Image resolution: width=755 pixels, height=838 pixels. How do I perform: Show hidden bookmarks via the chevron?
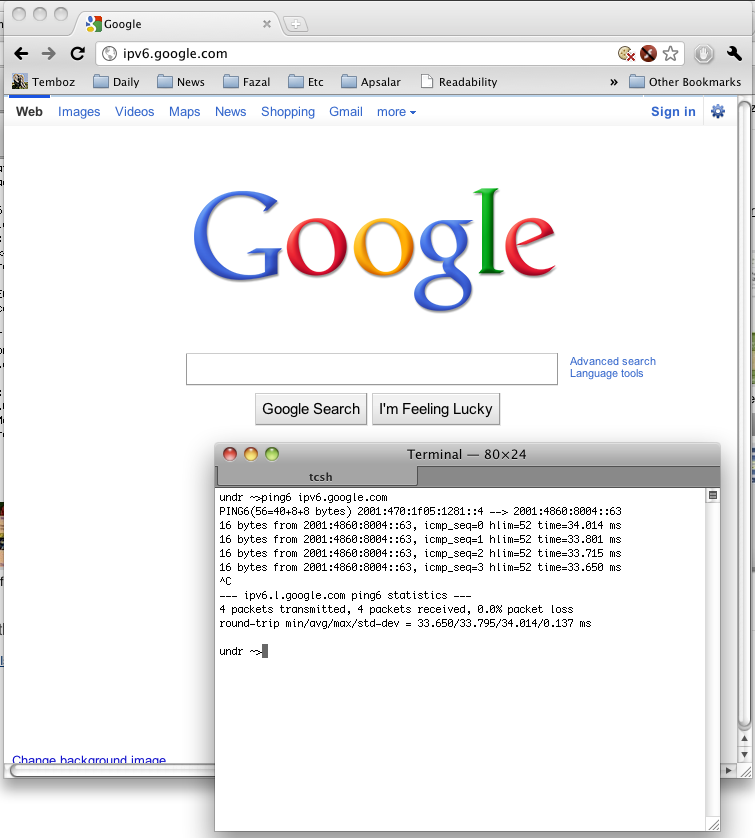click(614, 82)
